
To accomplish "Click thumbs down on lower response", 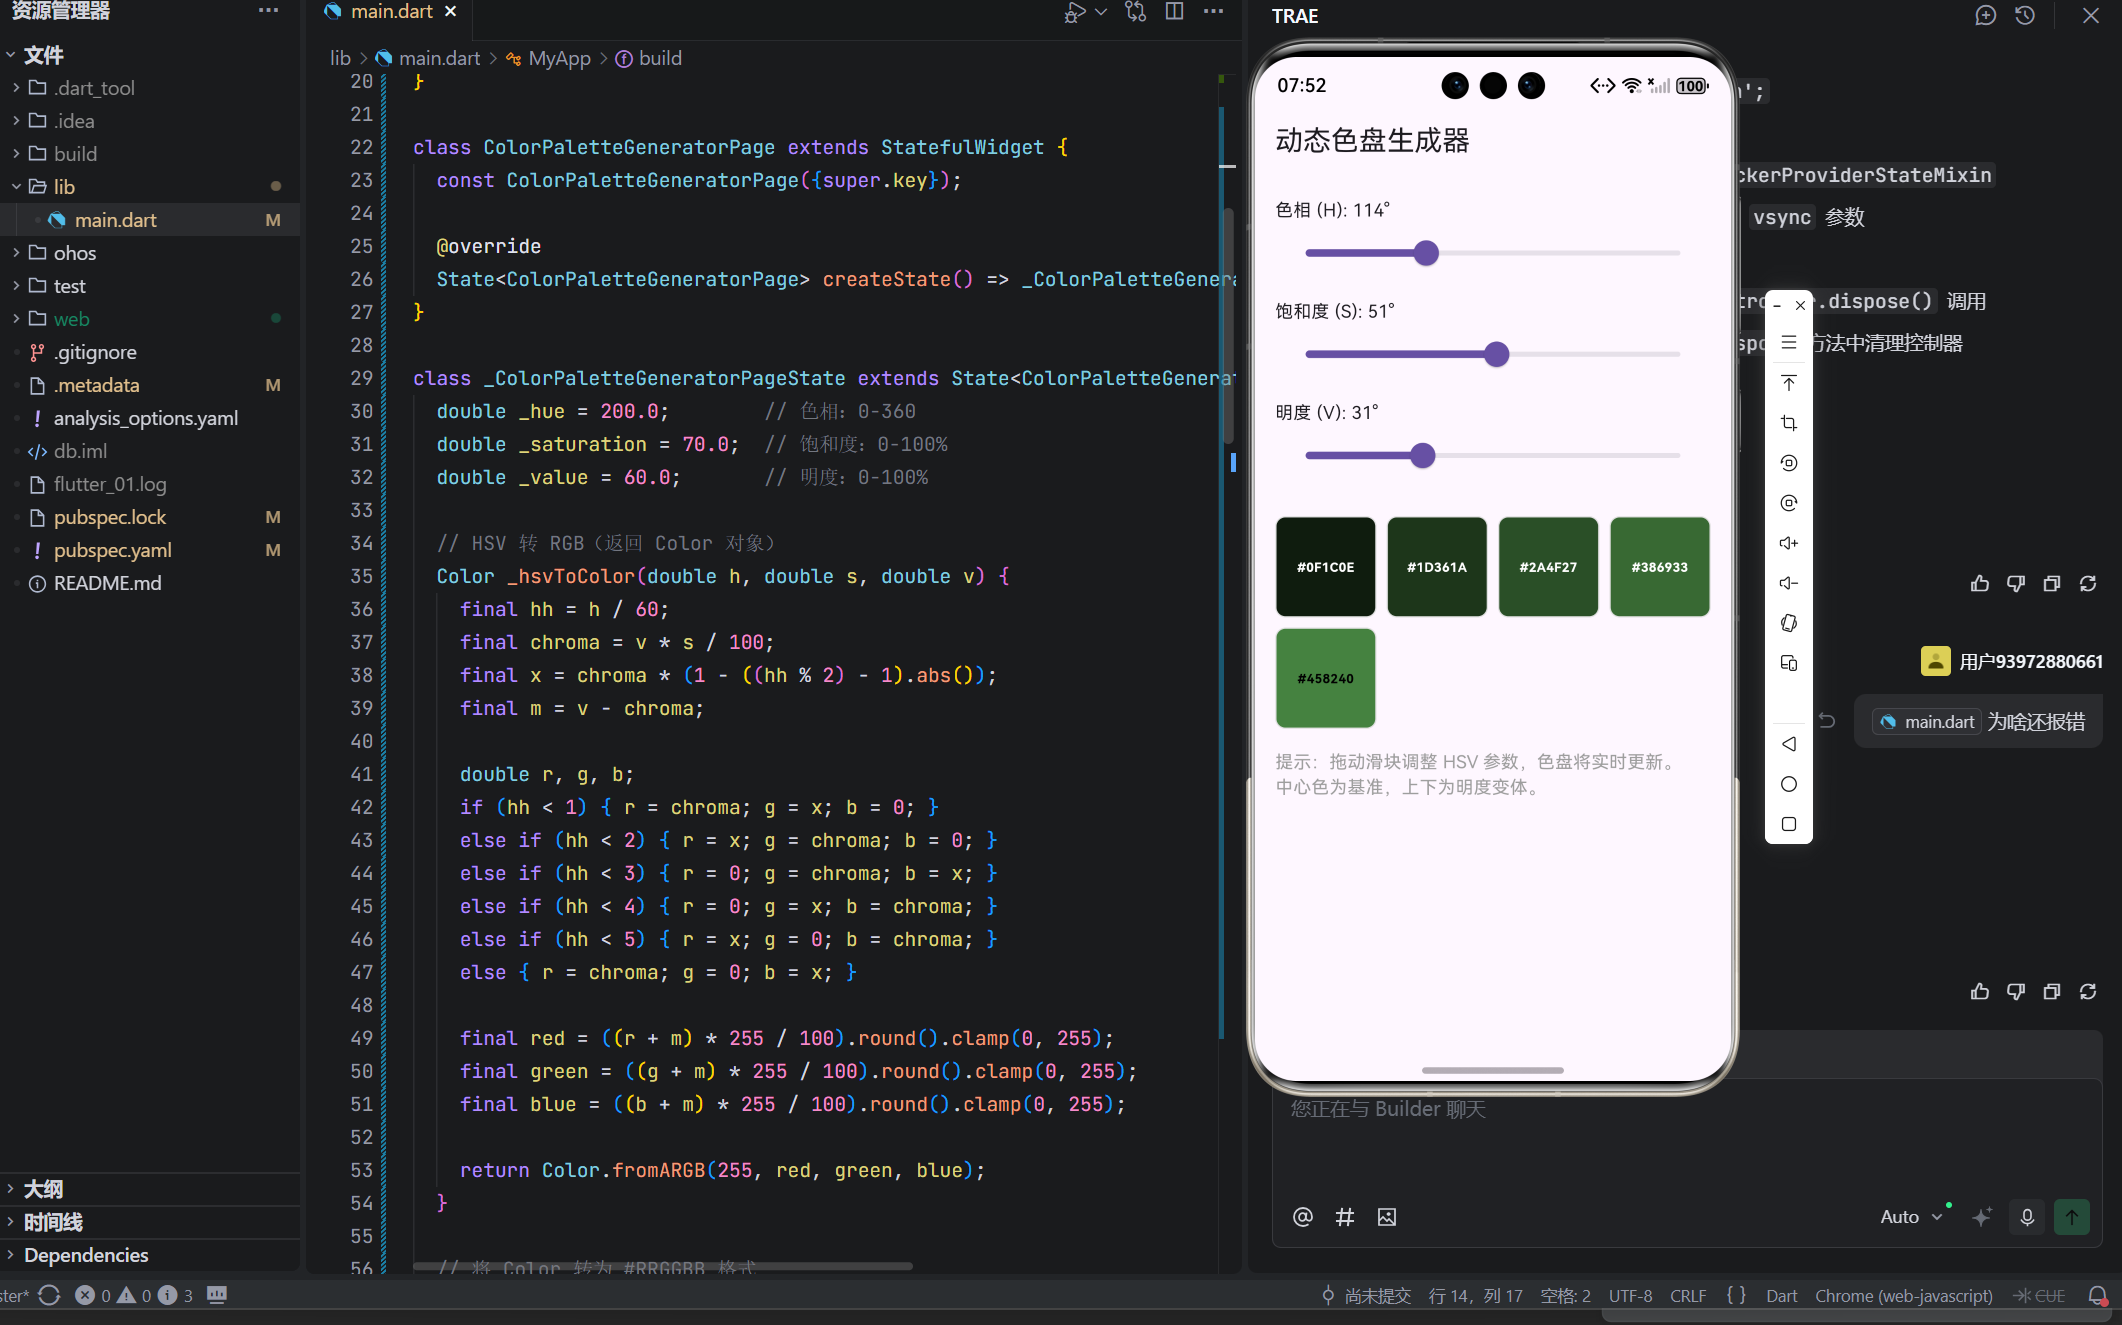I will click(2016, 991).
